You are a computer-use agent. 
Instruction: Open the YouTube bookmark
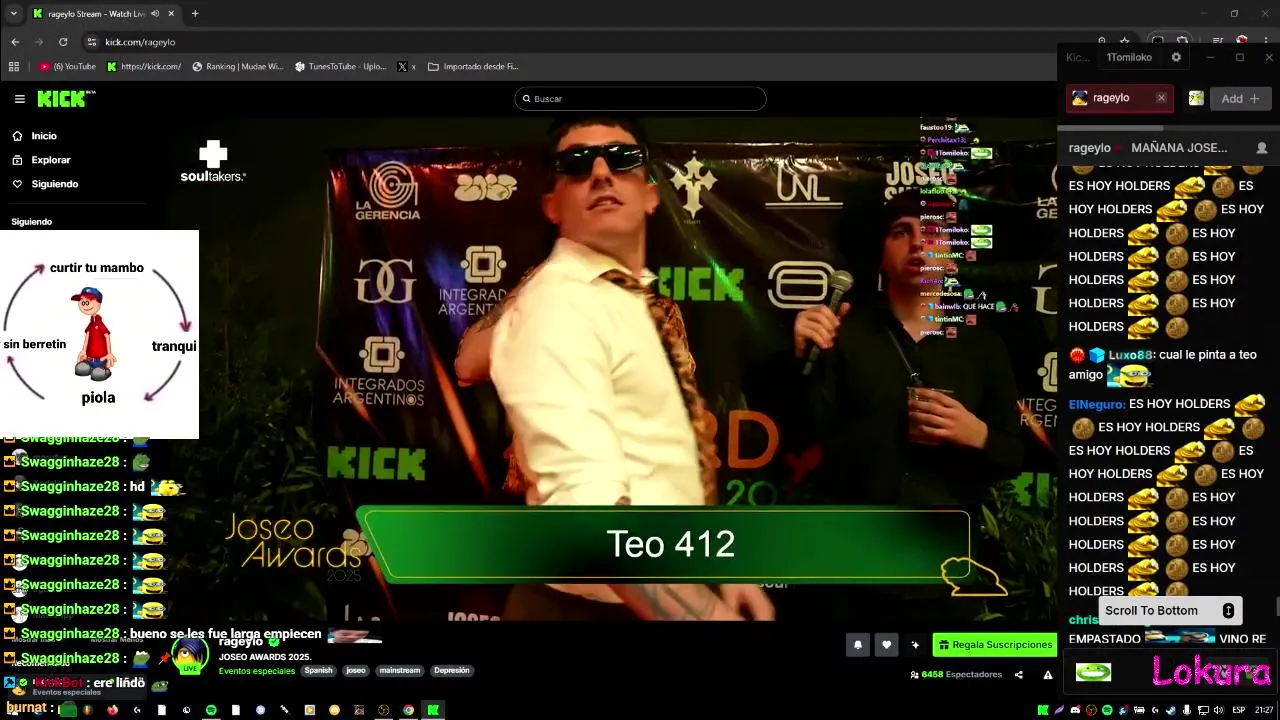pos(68,67)
